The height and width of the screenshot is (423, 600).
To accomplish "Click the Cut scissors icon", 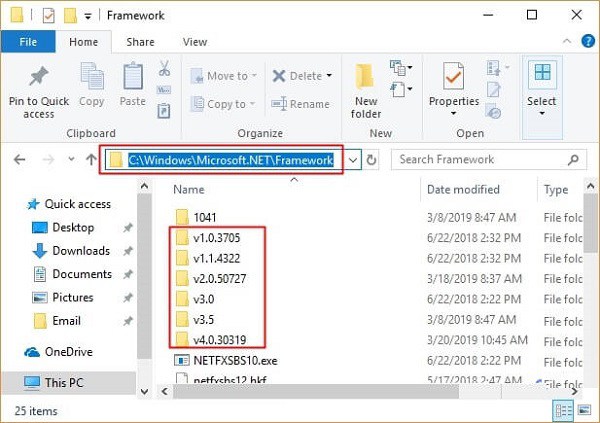I will click(x=165, y=70).
